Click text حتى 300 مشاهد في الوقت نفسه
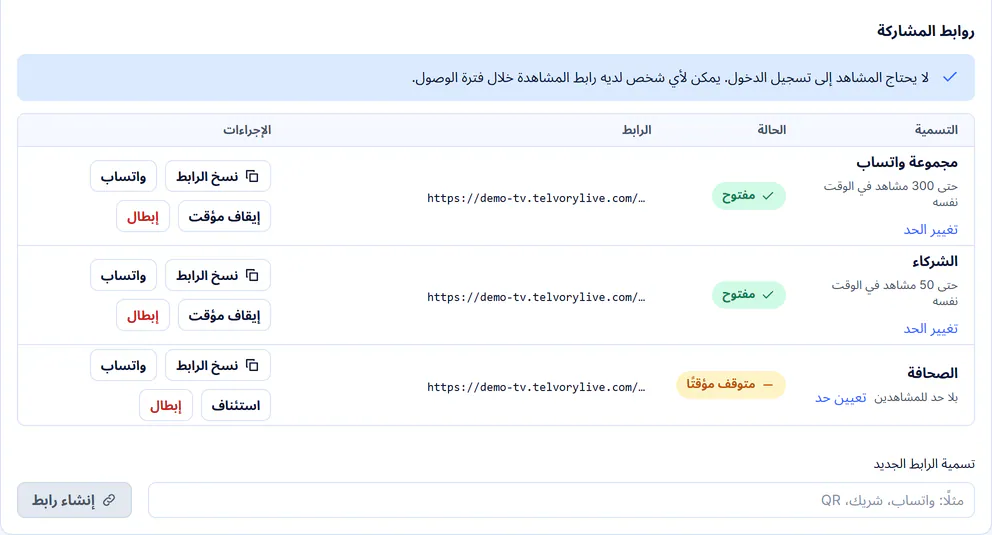Viewport: 992px width, 535px height. pyautogui.click(x=891, y=194)
